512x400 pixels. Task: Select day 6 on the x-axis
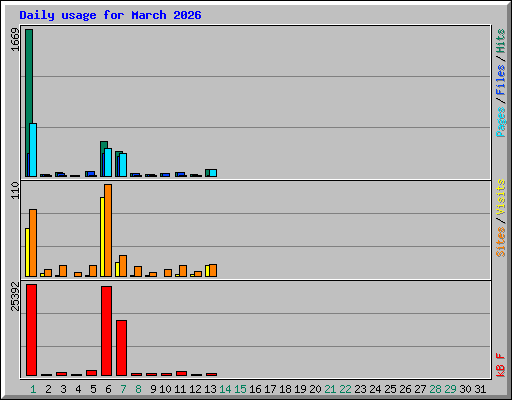pos(108,389)
